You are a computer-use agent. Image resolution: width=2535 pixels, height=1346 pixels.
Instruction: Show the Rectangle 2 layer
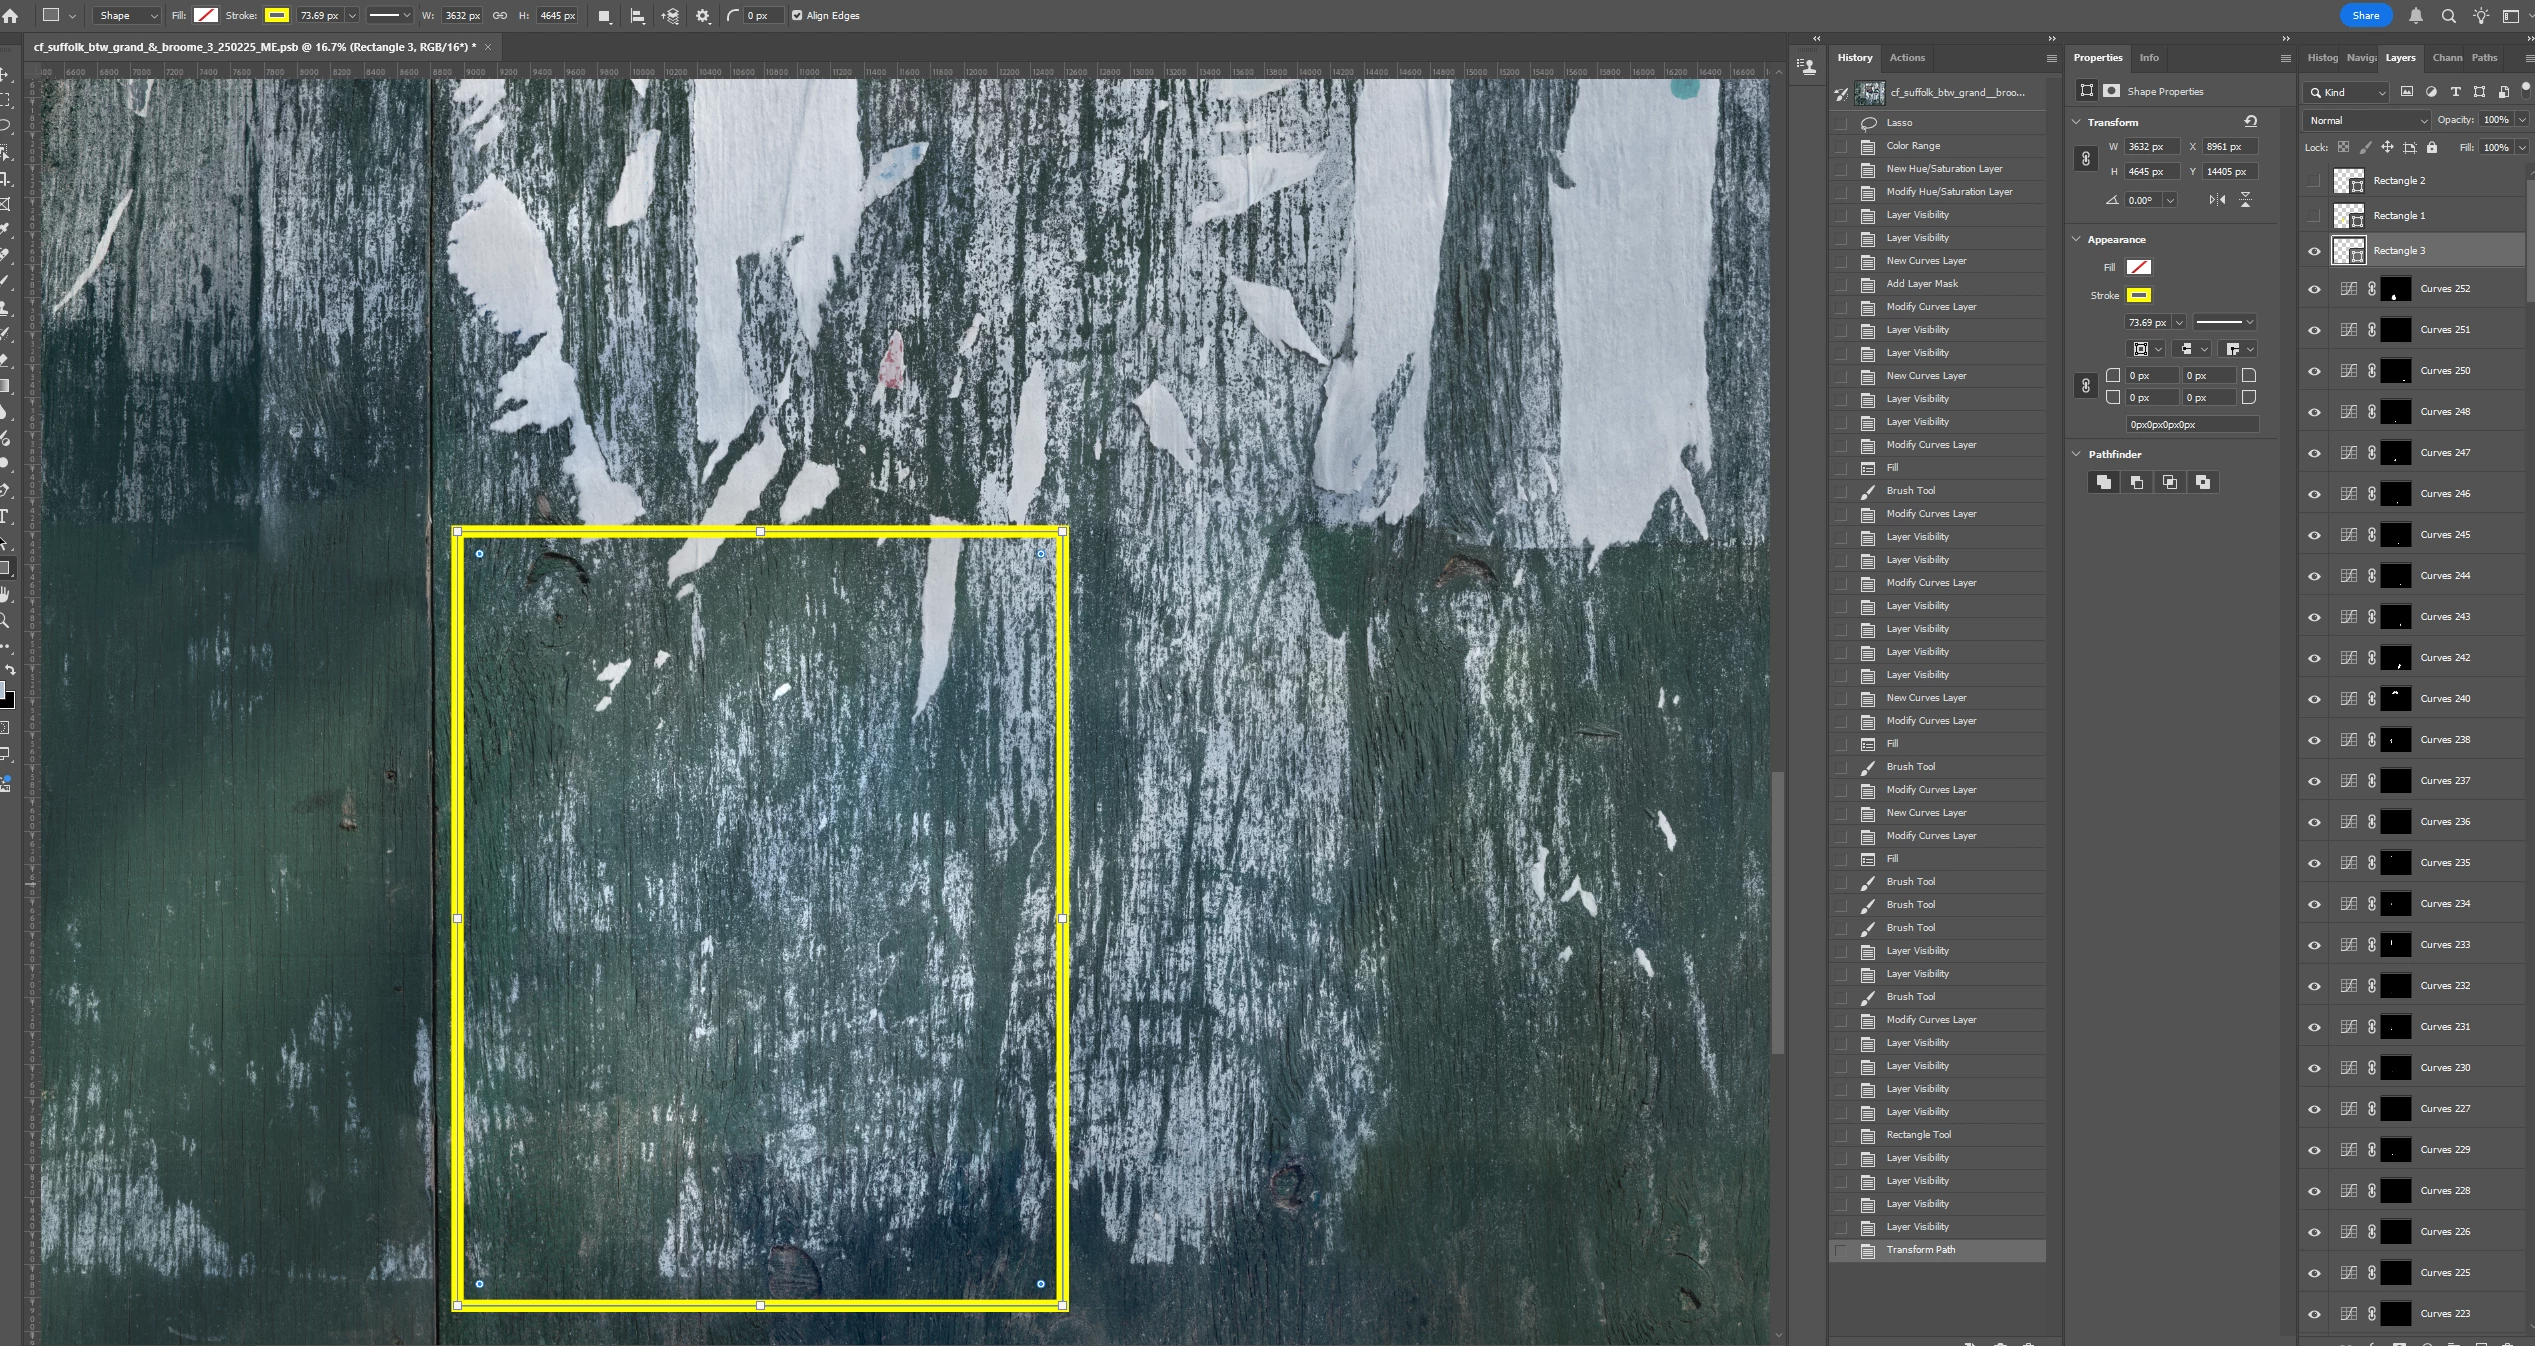pos(2314,181)
